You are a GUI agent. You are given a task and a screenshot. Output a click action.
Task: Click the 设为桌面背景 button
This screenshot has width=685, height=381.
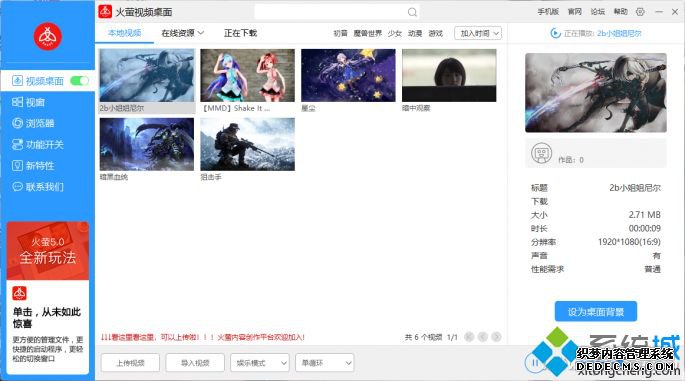click(595, 312)
